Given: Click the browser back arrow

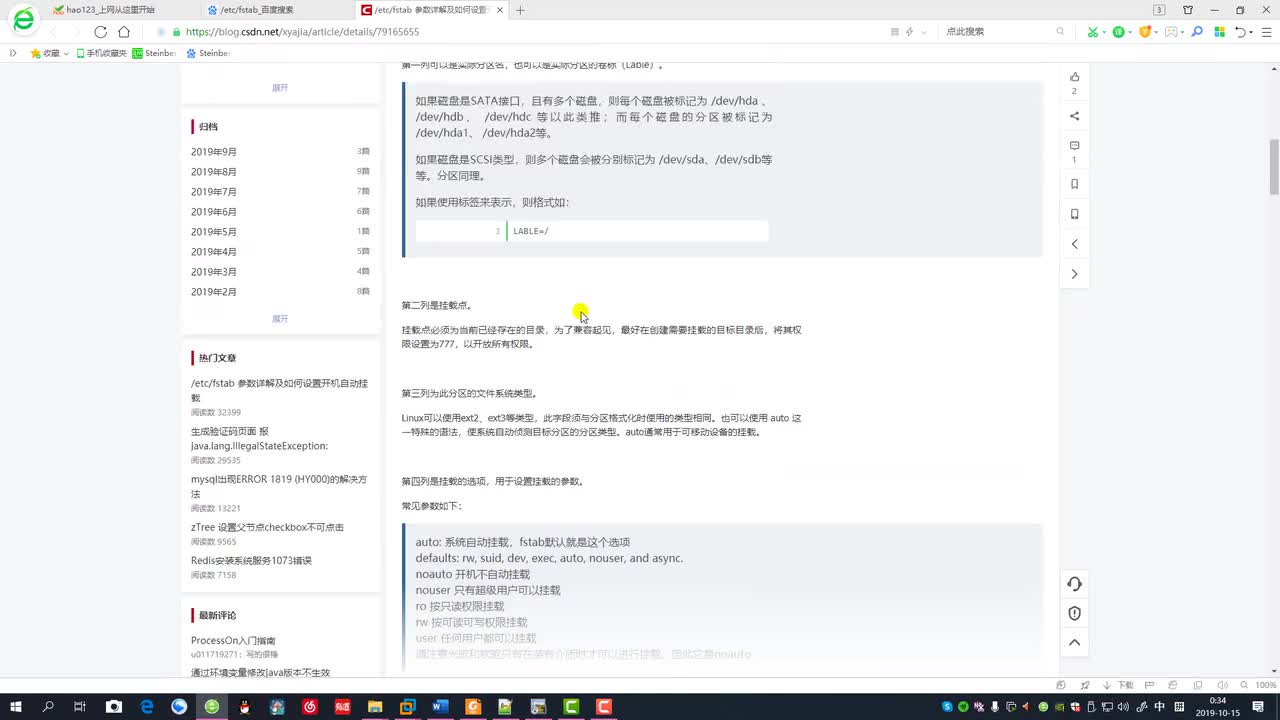Looking at the screenshot, I should (x=55, y=32).
